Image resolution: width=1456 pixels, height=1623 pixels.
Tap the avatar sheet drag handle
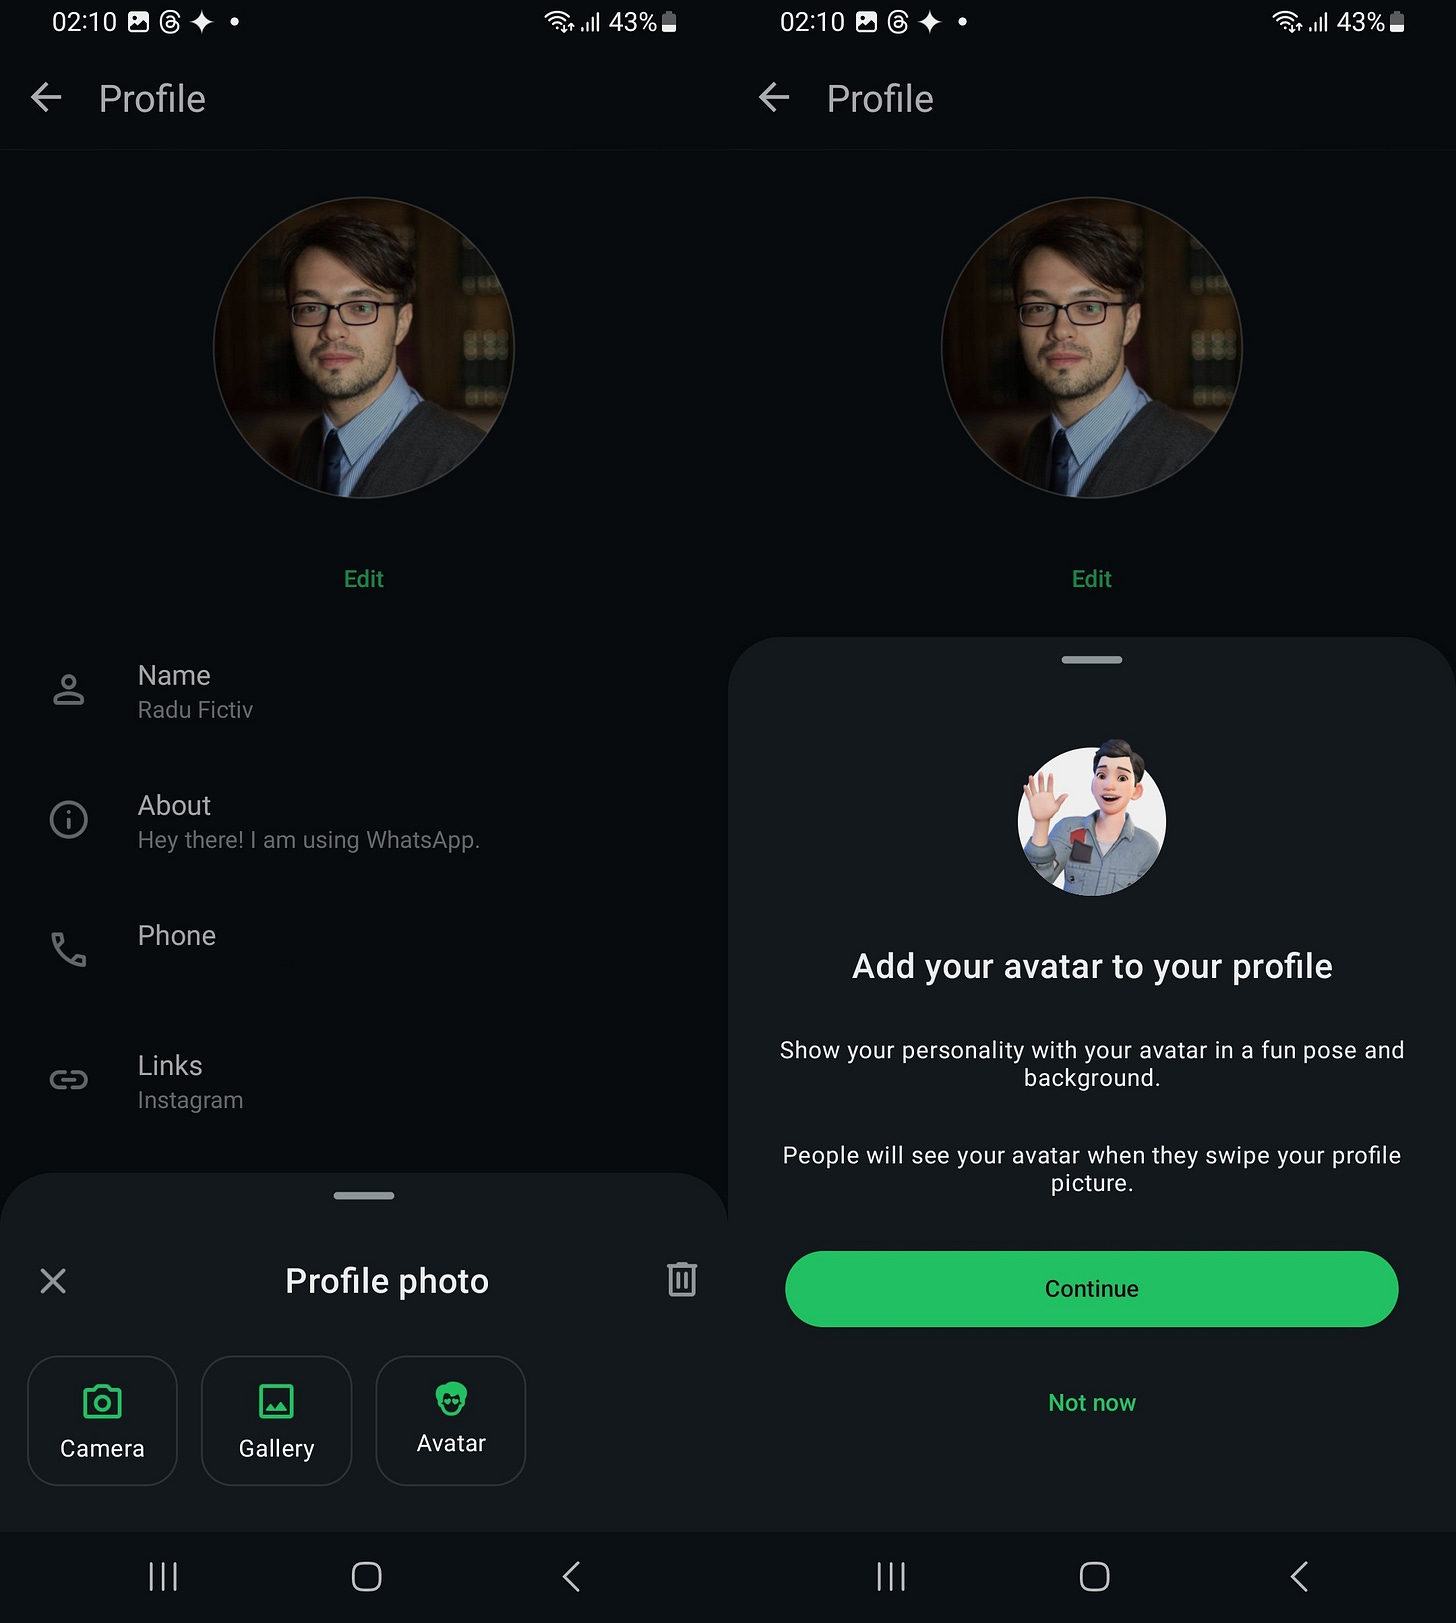(x=1092, y=660)
